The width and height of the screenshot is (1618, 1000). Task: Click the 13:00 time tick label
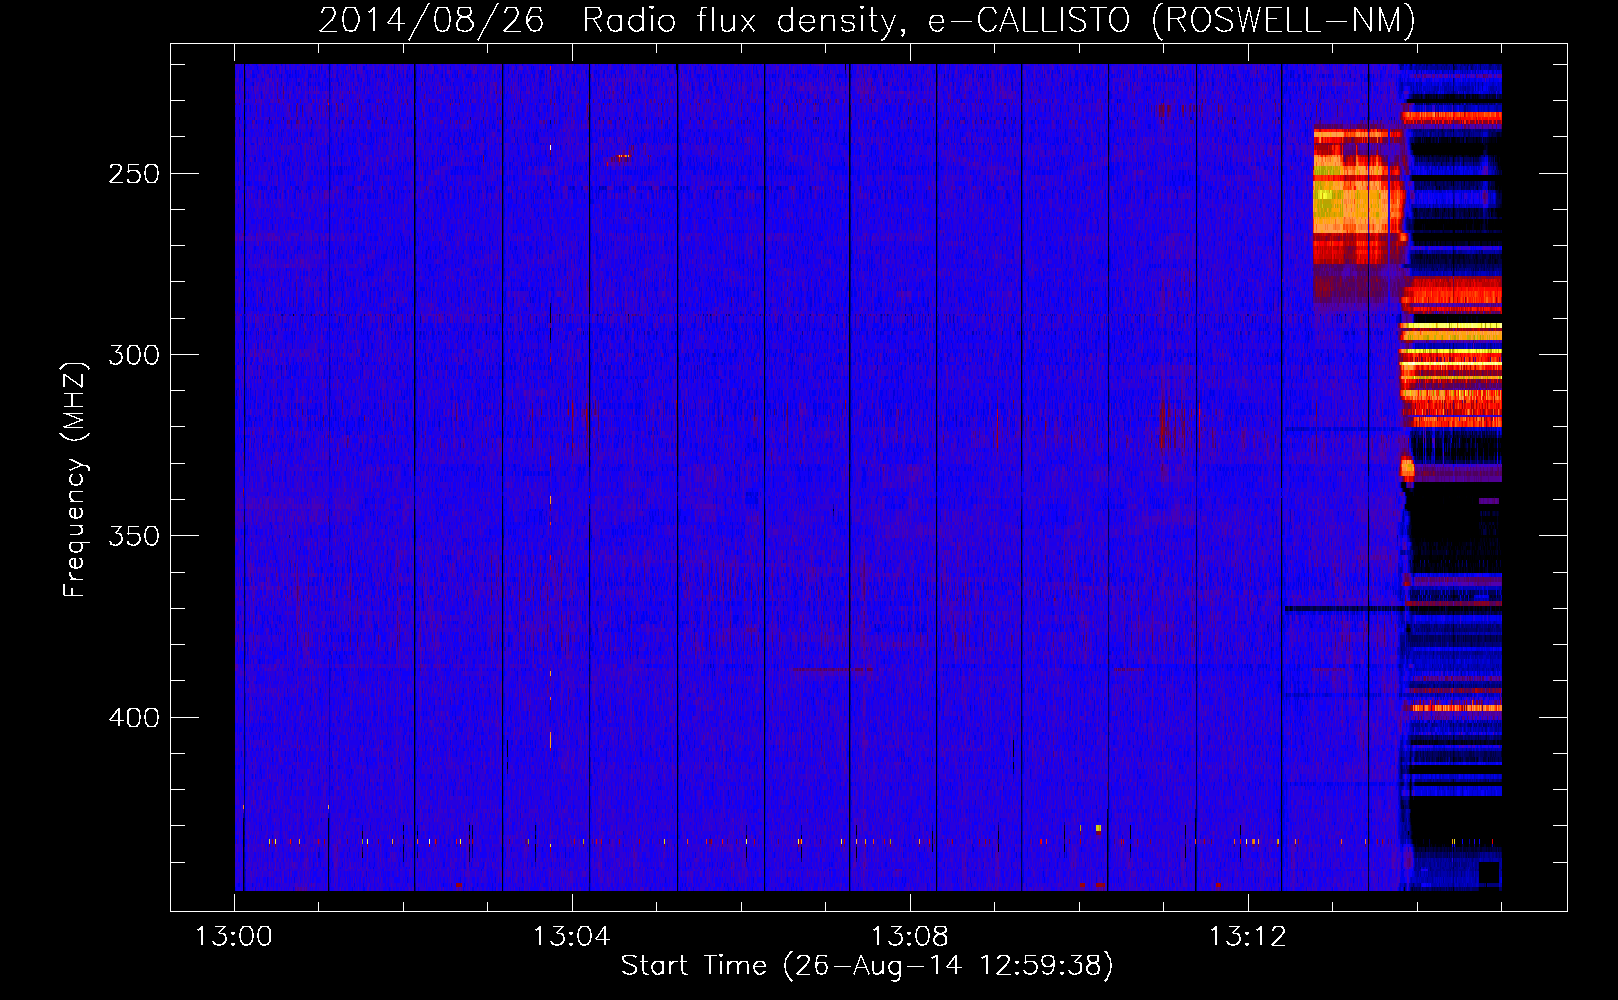click(234, 937)
